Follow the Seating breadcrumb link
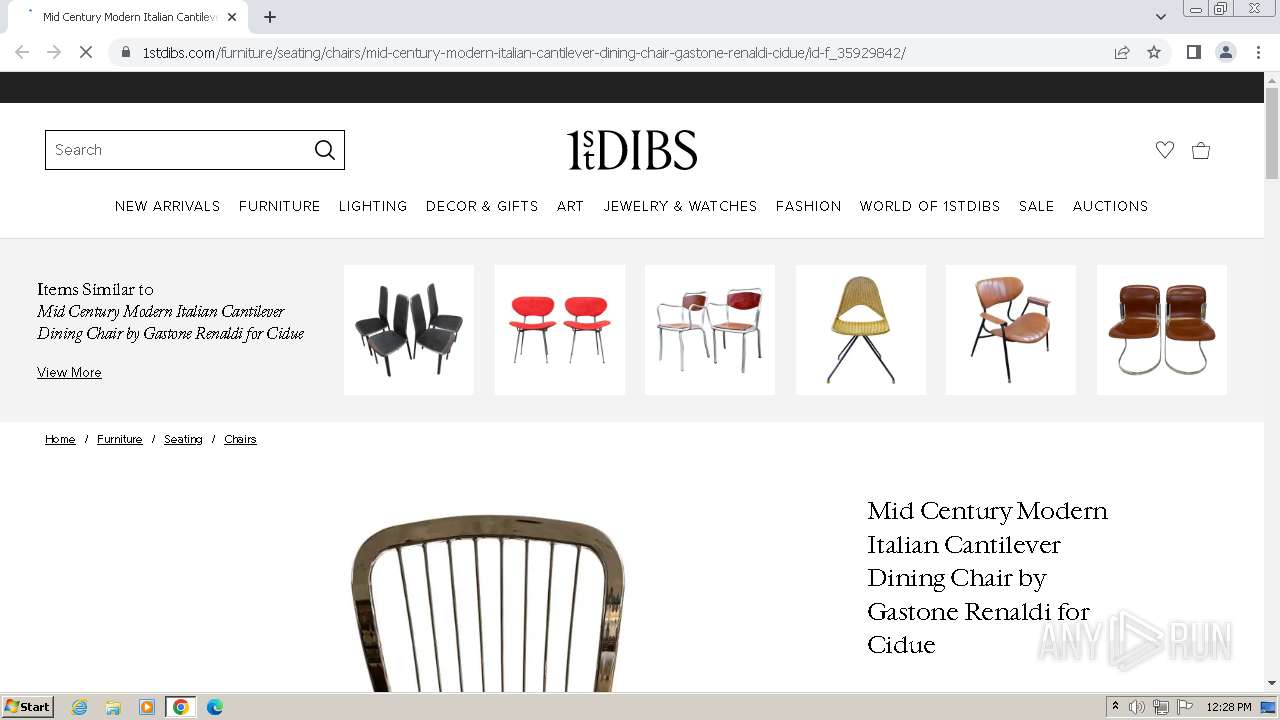 tap(183, 439)
